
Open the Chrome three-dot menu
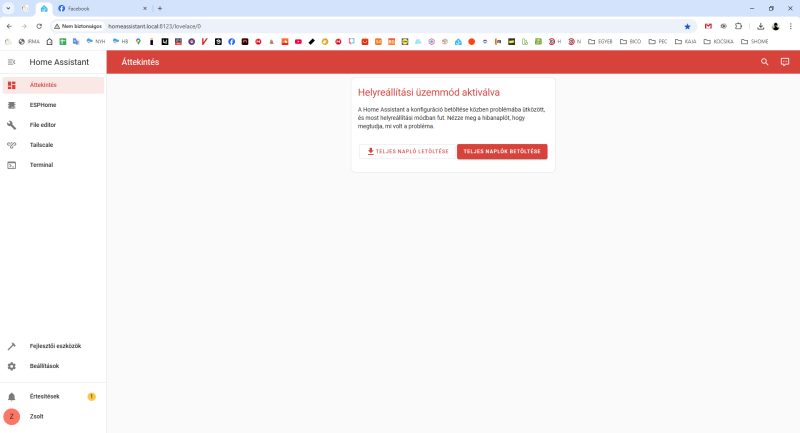(790, 26)
